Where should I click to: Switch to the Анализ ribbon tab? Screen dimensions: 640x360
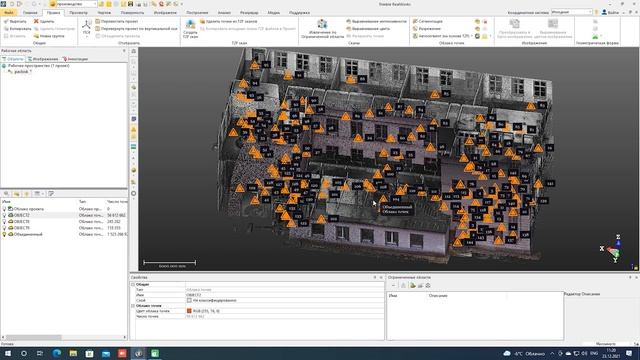coord(224,13)
